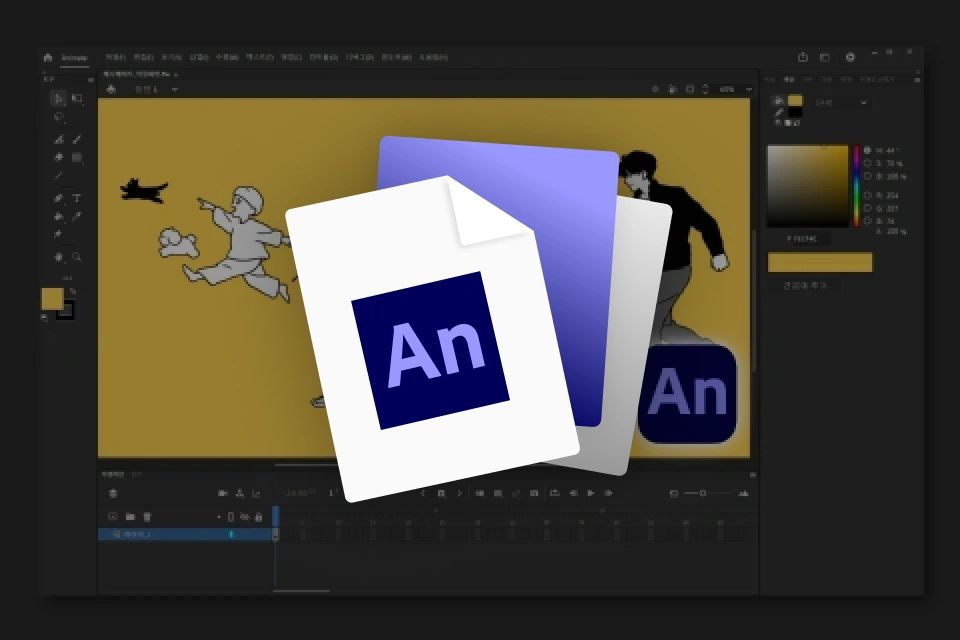Click the stroke pencil icon in Color panel
The image size is (960, 640).
point(779,113)
